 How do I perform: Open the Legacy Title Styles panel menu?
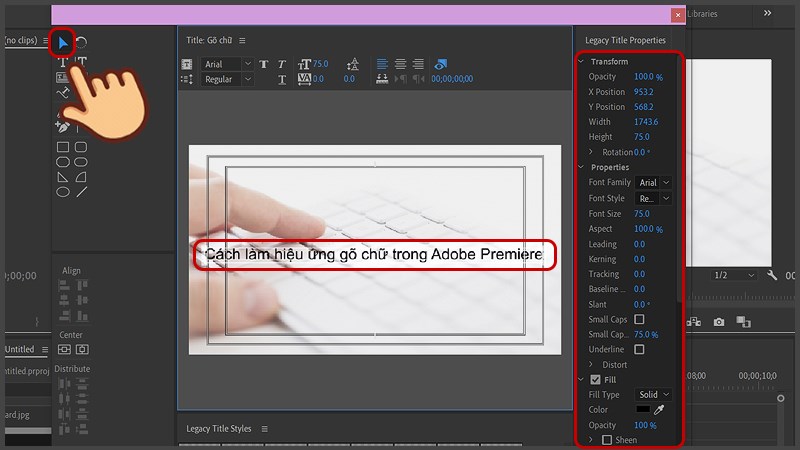[265, 429]
